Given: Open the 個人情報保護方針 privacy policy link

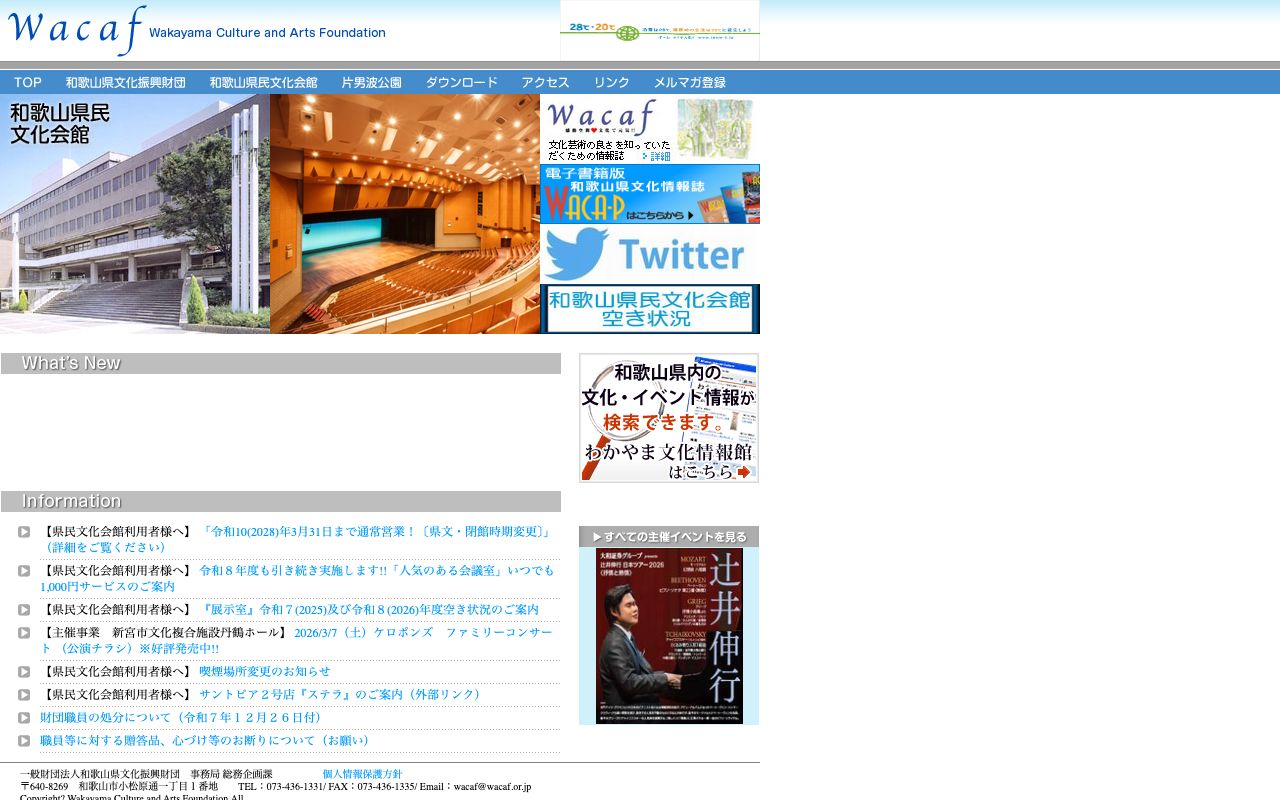Looking at the screenshot, I should 361,773.
